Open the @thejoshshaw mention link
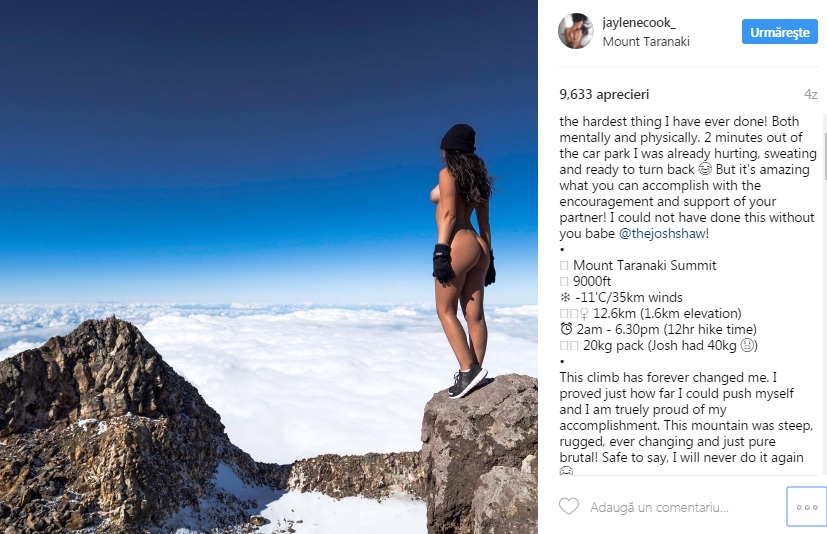Image resolution: width=827 pixels, height=534 pixels. tap(661, 234)
